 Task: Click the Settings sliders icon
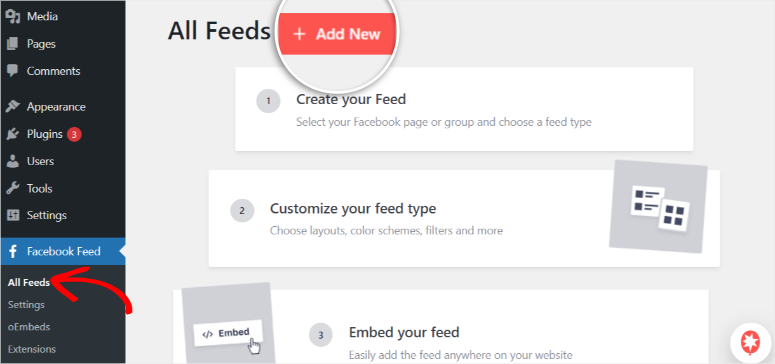12,216
